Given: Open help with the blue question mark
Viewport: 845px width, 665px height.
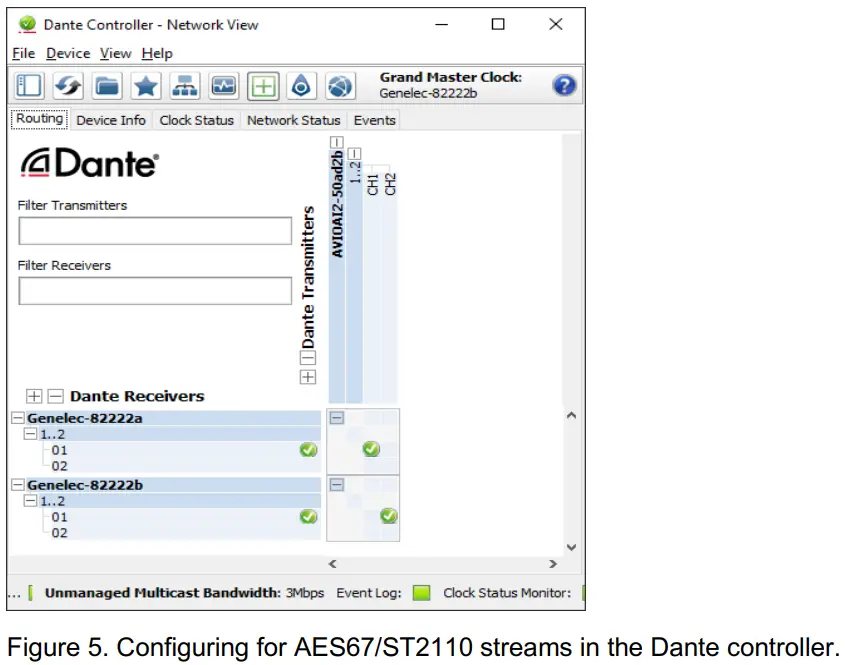Looking at the screenshot, I should pos(564,85).
